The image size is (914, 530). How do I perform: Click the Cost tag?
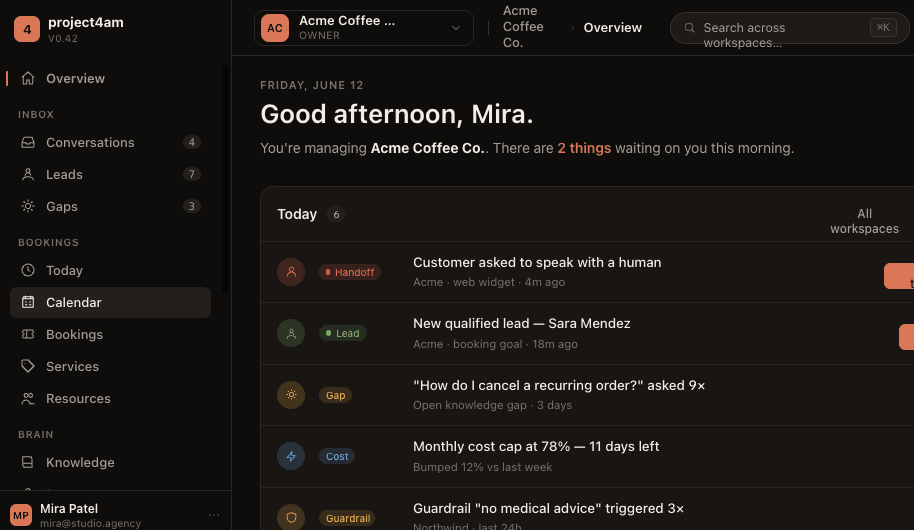337,456
